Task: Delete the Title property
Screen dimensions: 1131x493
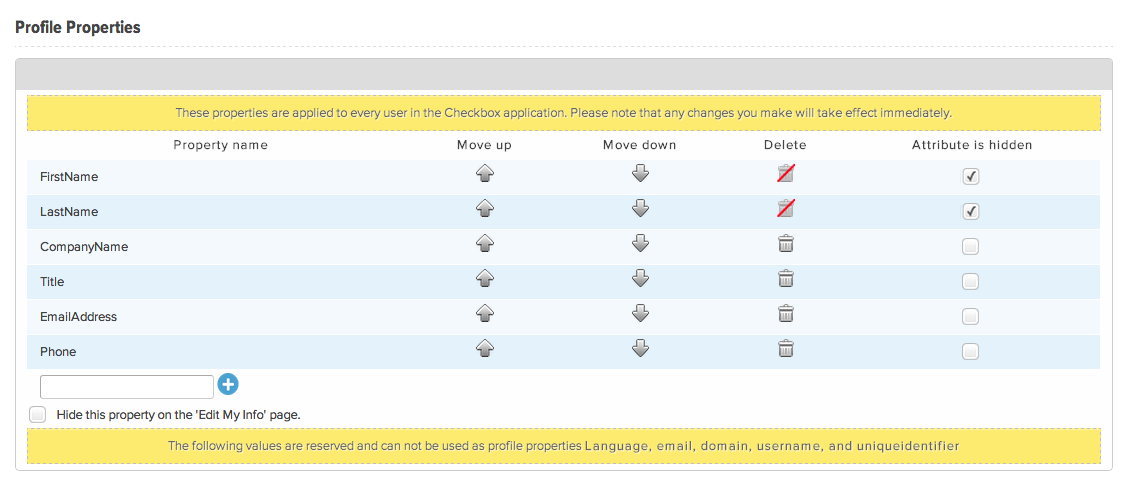Action: point(785,279)
